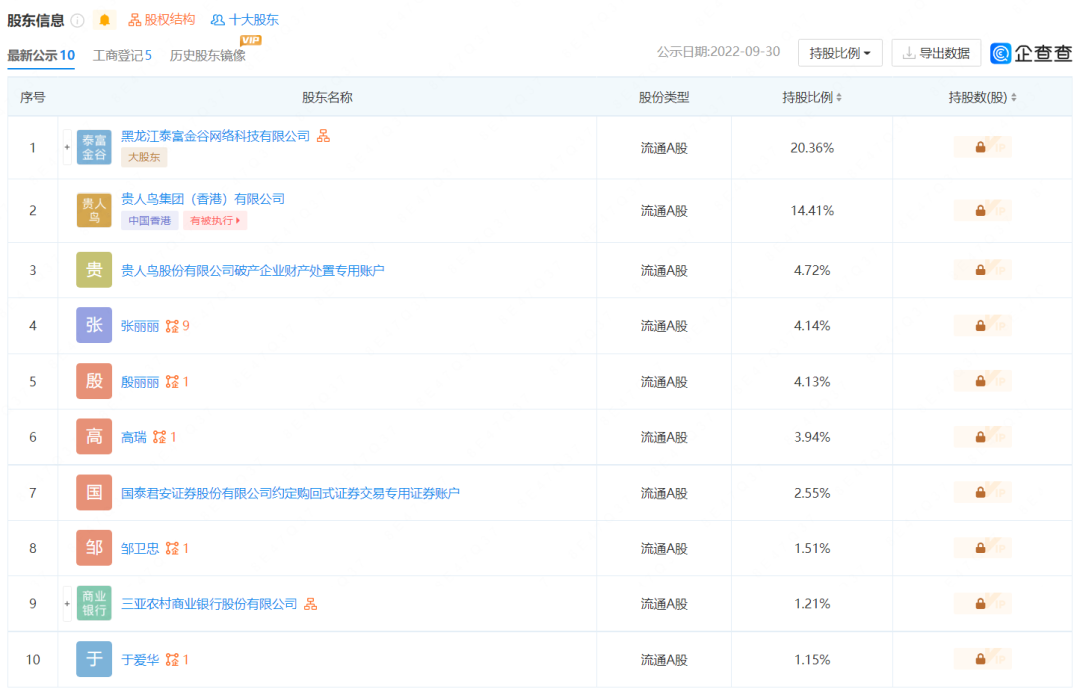Click VIP lock icon in 20.36% row
Image resolution: width=1080 pixels, height=692 pixels.
click(982, 147)
